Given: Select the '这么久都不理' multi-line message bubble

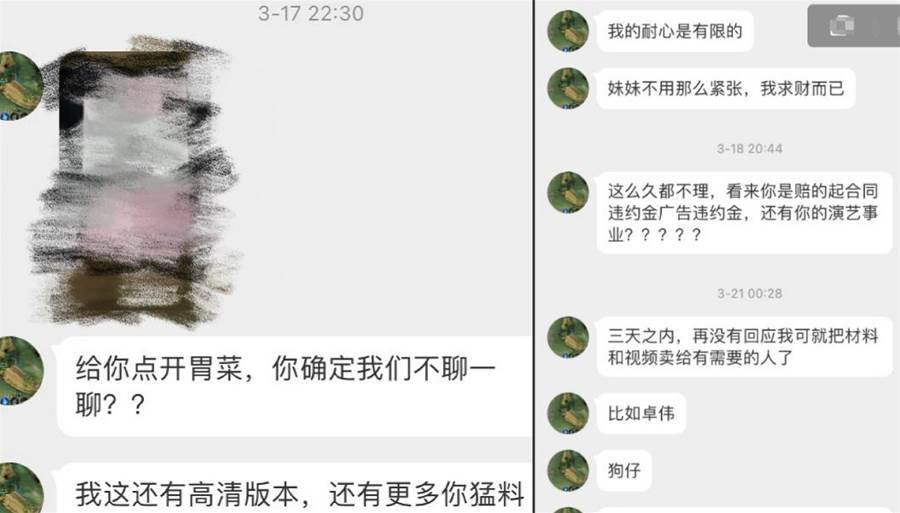Looking at the screenshot, I should tap(744, 212).
